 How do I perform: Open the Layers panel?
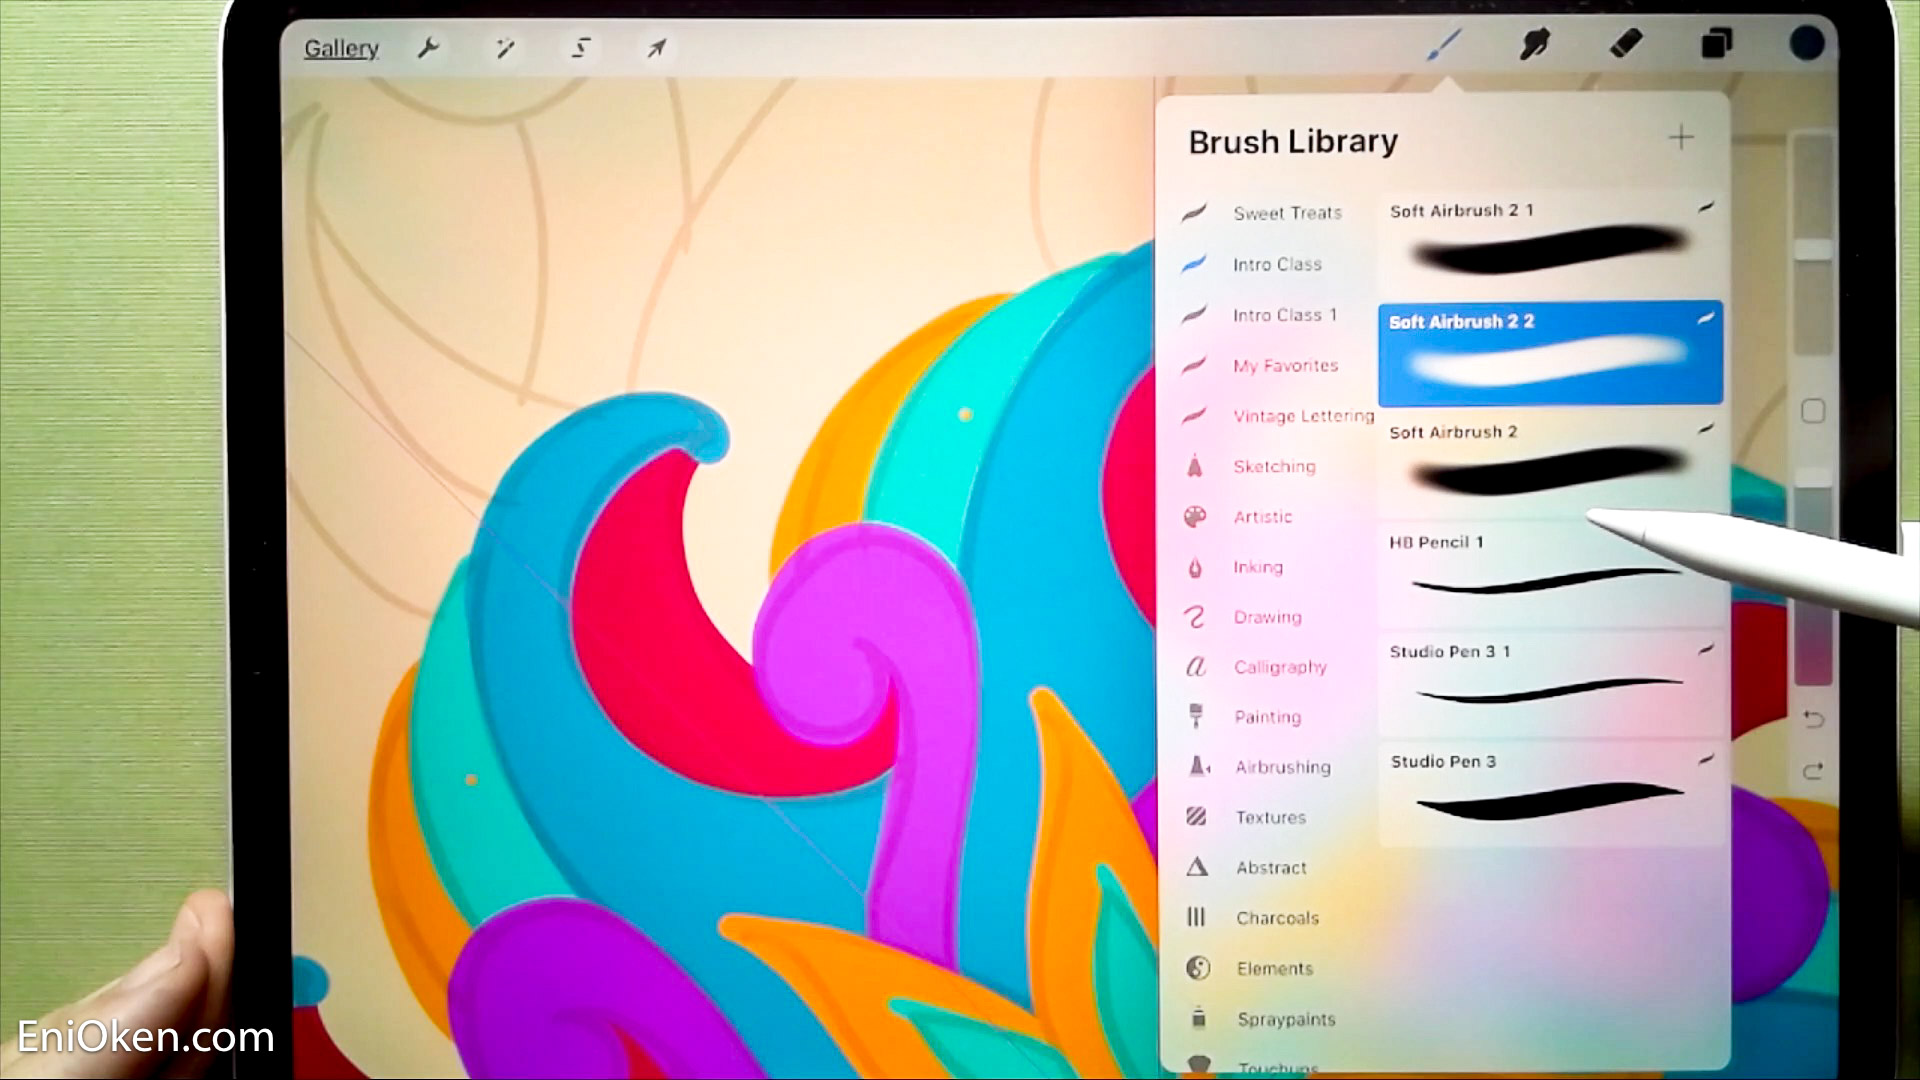pyautogui.click(x=1716, y=44)
